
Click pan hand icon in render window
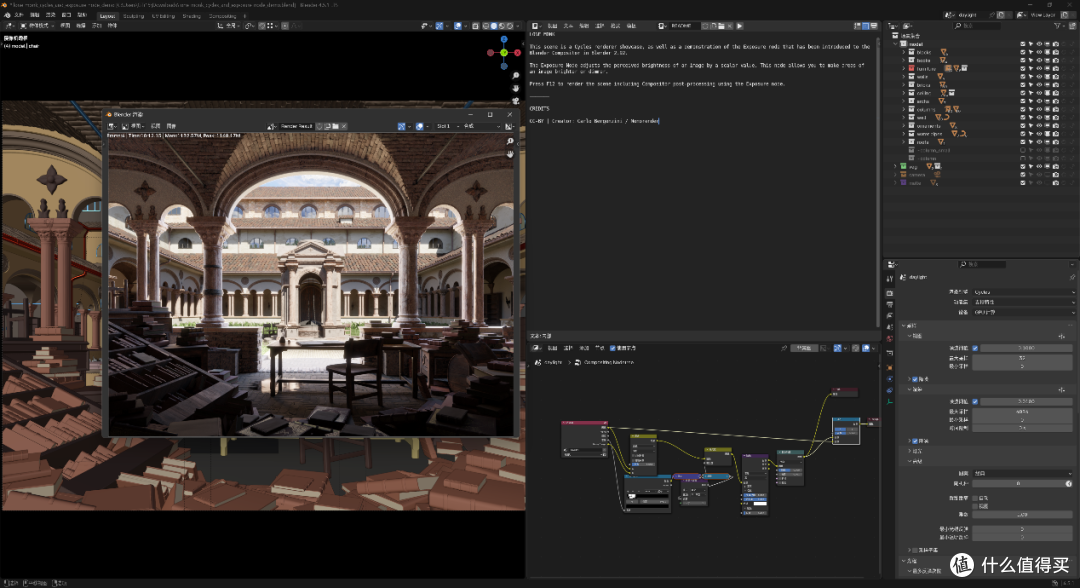pos(510,154)
